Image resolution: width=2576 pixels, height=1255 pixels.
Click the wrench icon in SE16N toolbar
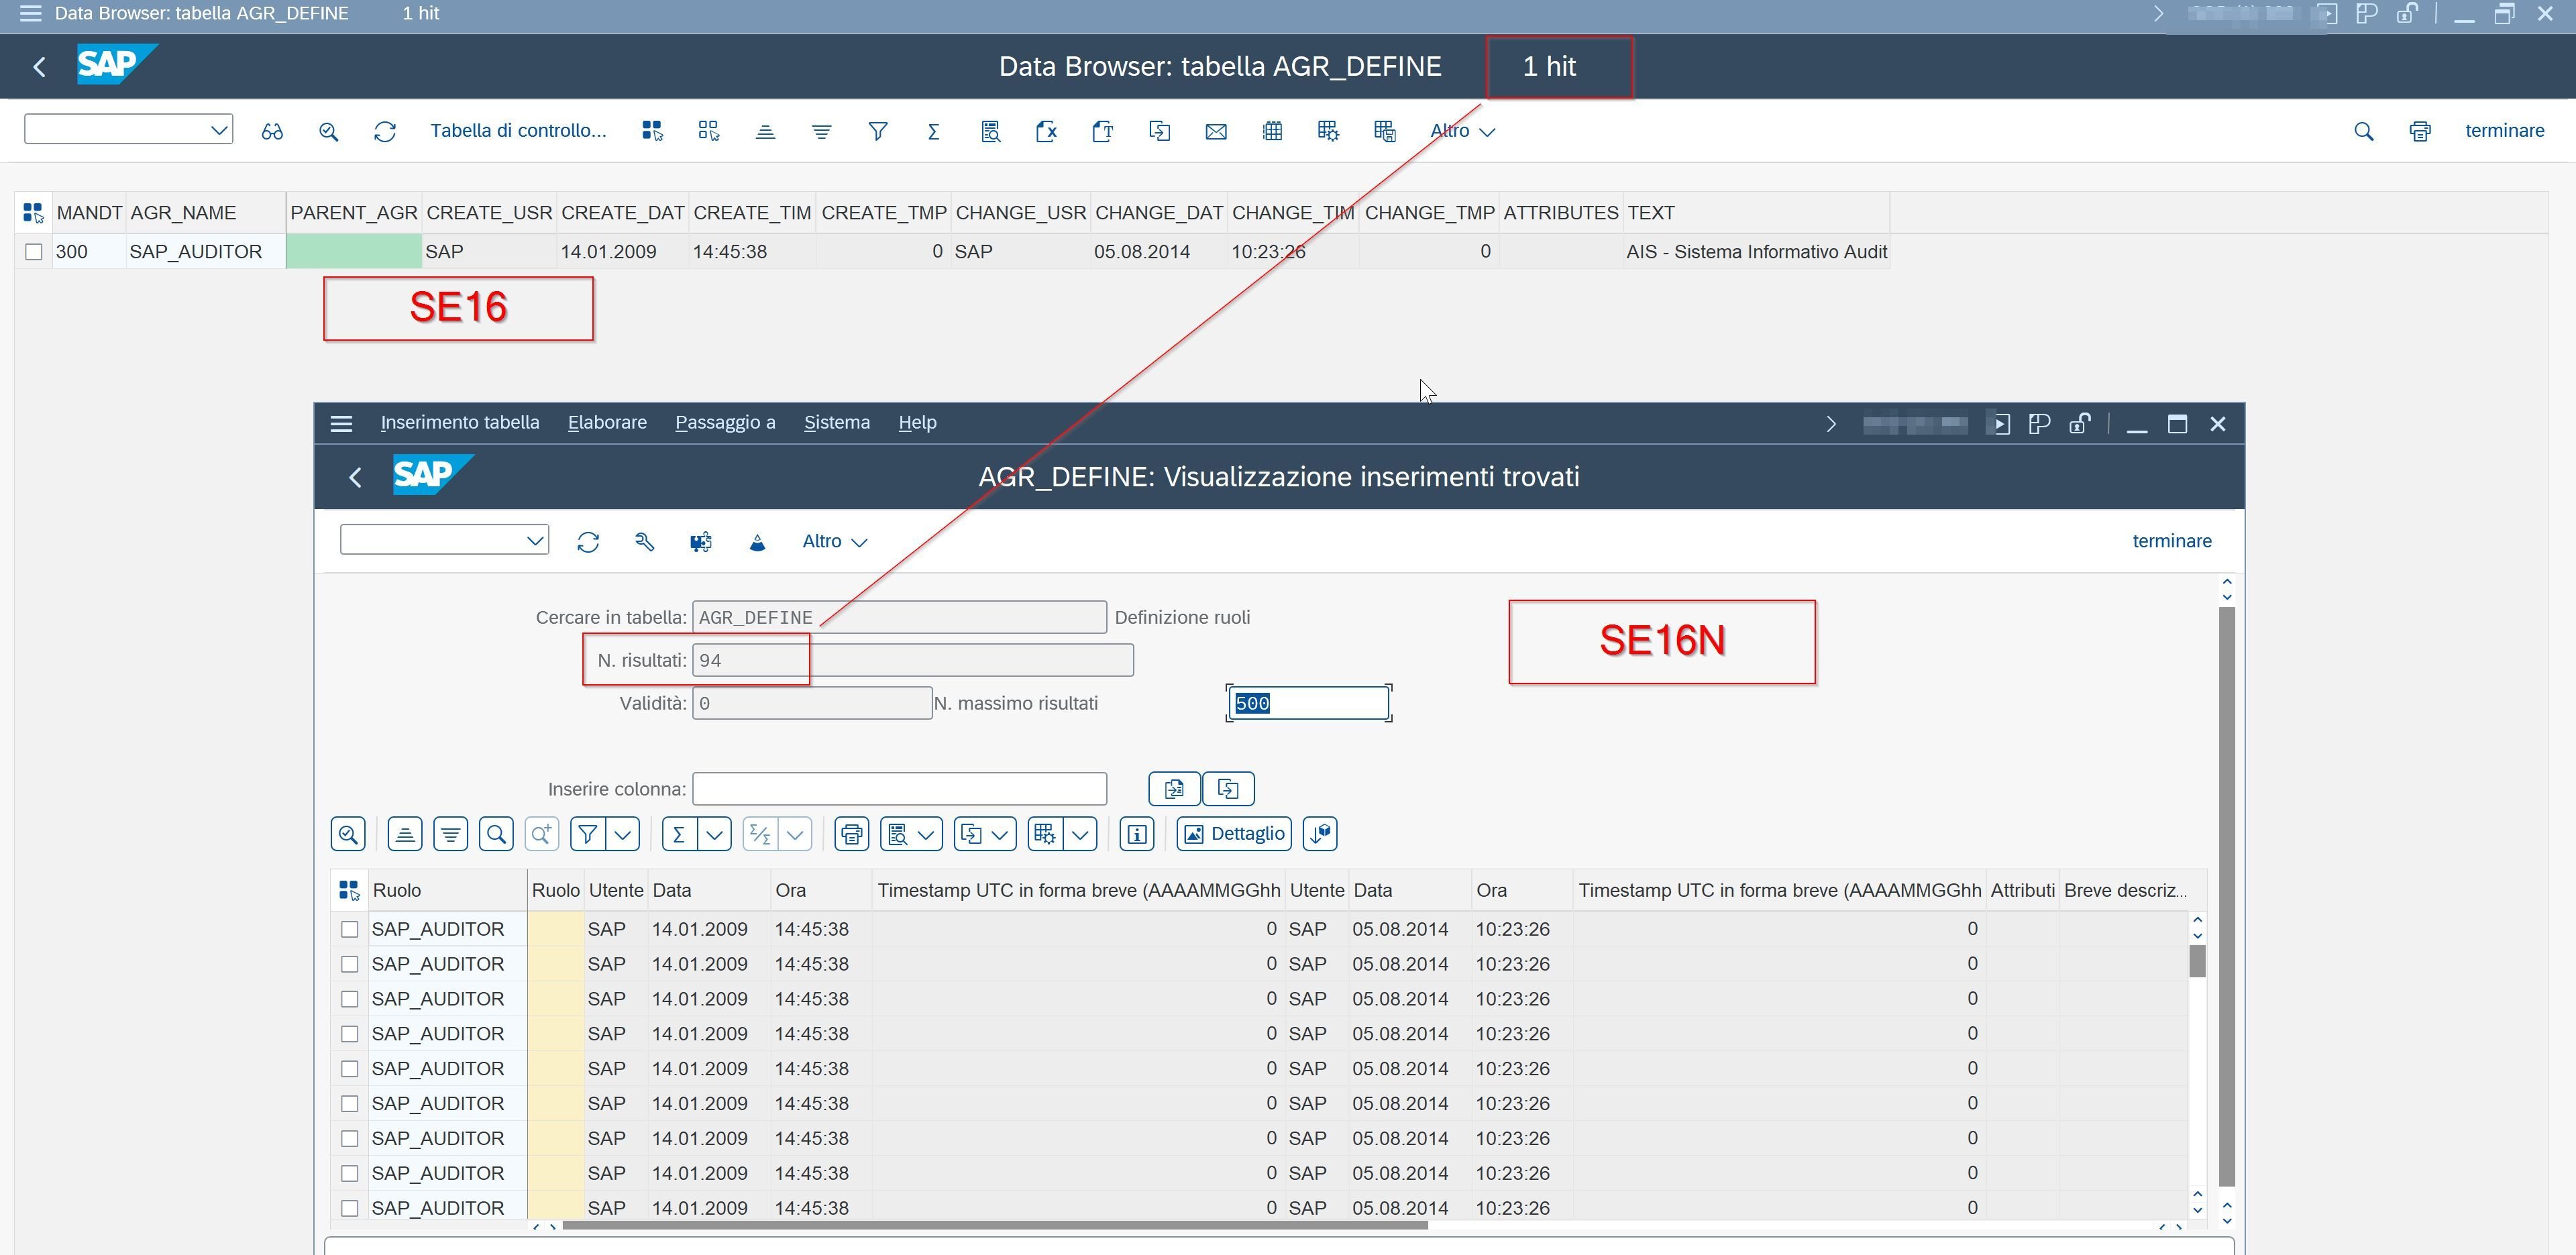click(644, 542)
